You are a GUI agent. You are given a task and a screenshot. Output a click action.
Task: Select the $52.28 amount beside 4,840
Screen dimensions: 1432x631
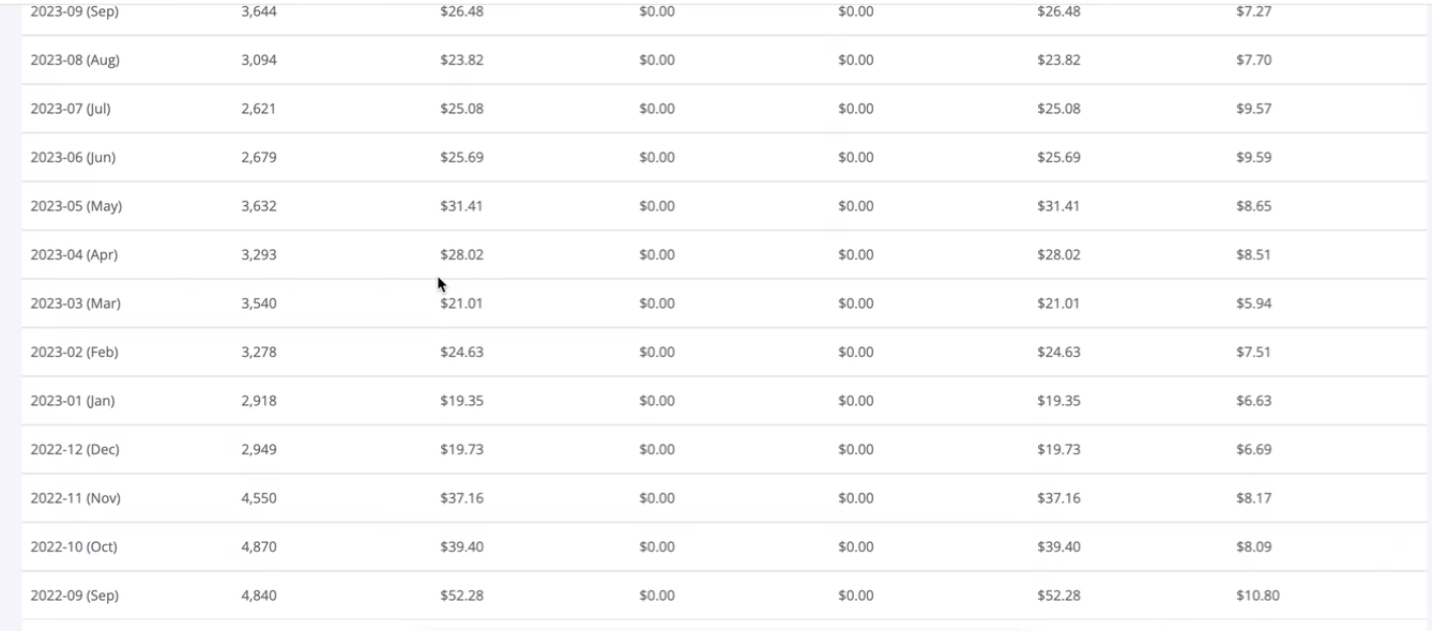[462, 596]
